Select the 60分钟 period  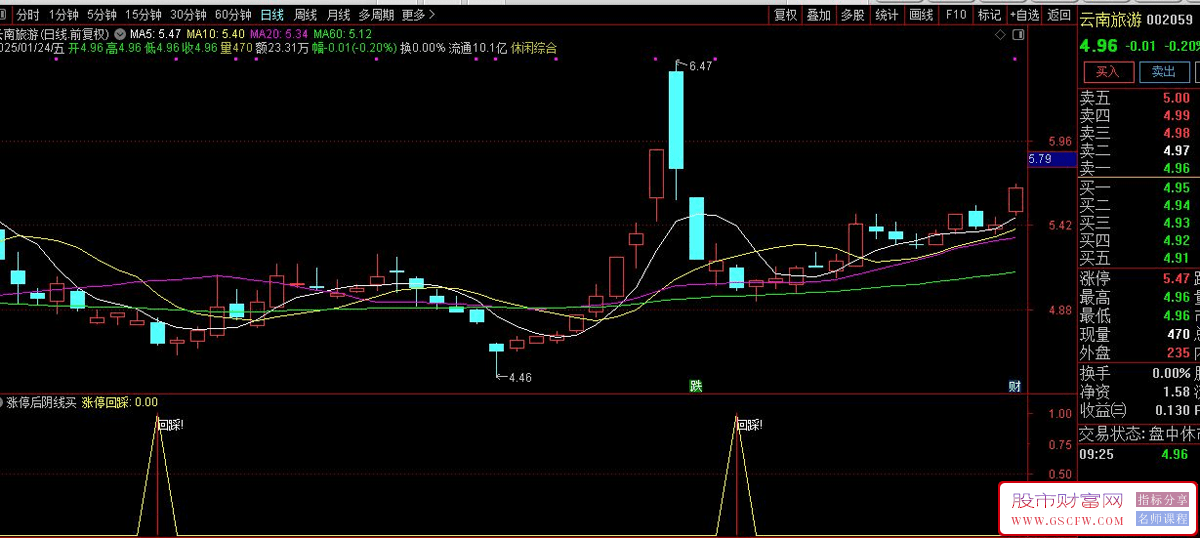click(x=233, y=15)
